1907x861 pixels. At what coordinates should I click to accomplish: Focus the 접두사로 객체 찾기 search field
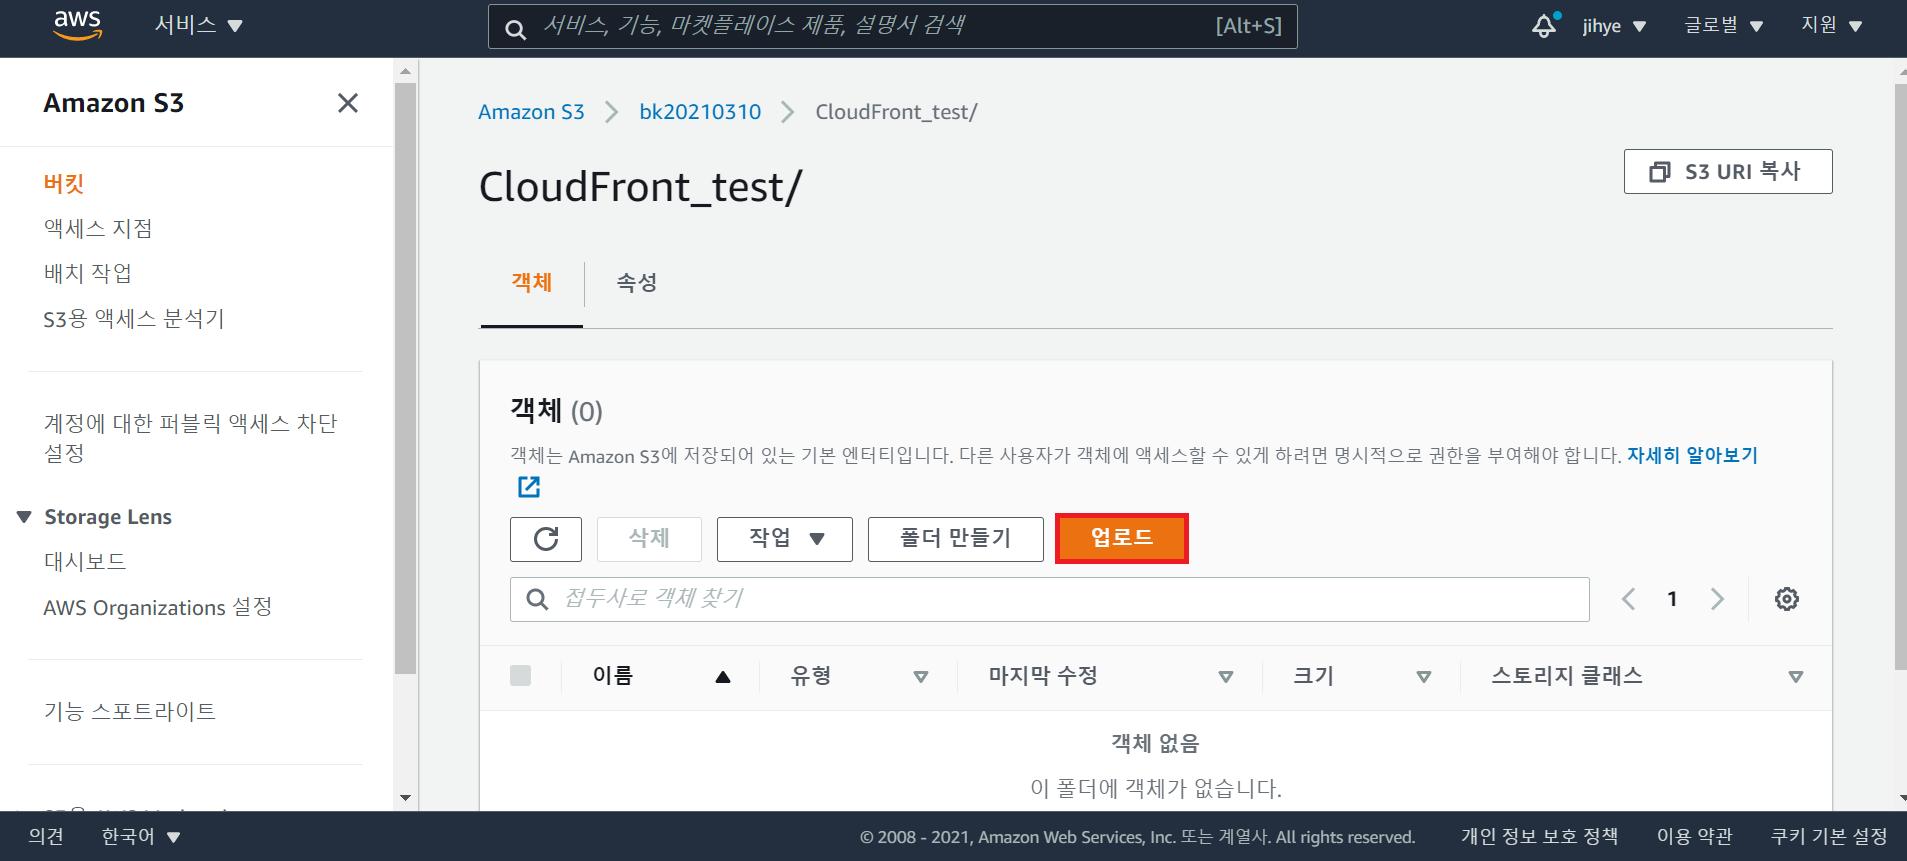(1050, 599)
